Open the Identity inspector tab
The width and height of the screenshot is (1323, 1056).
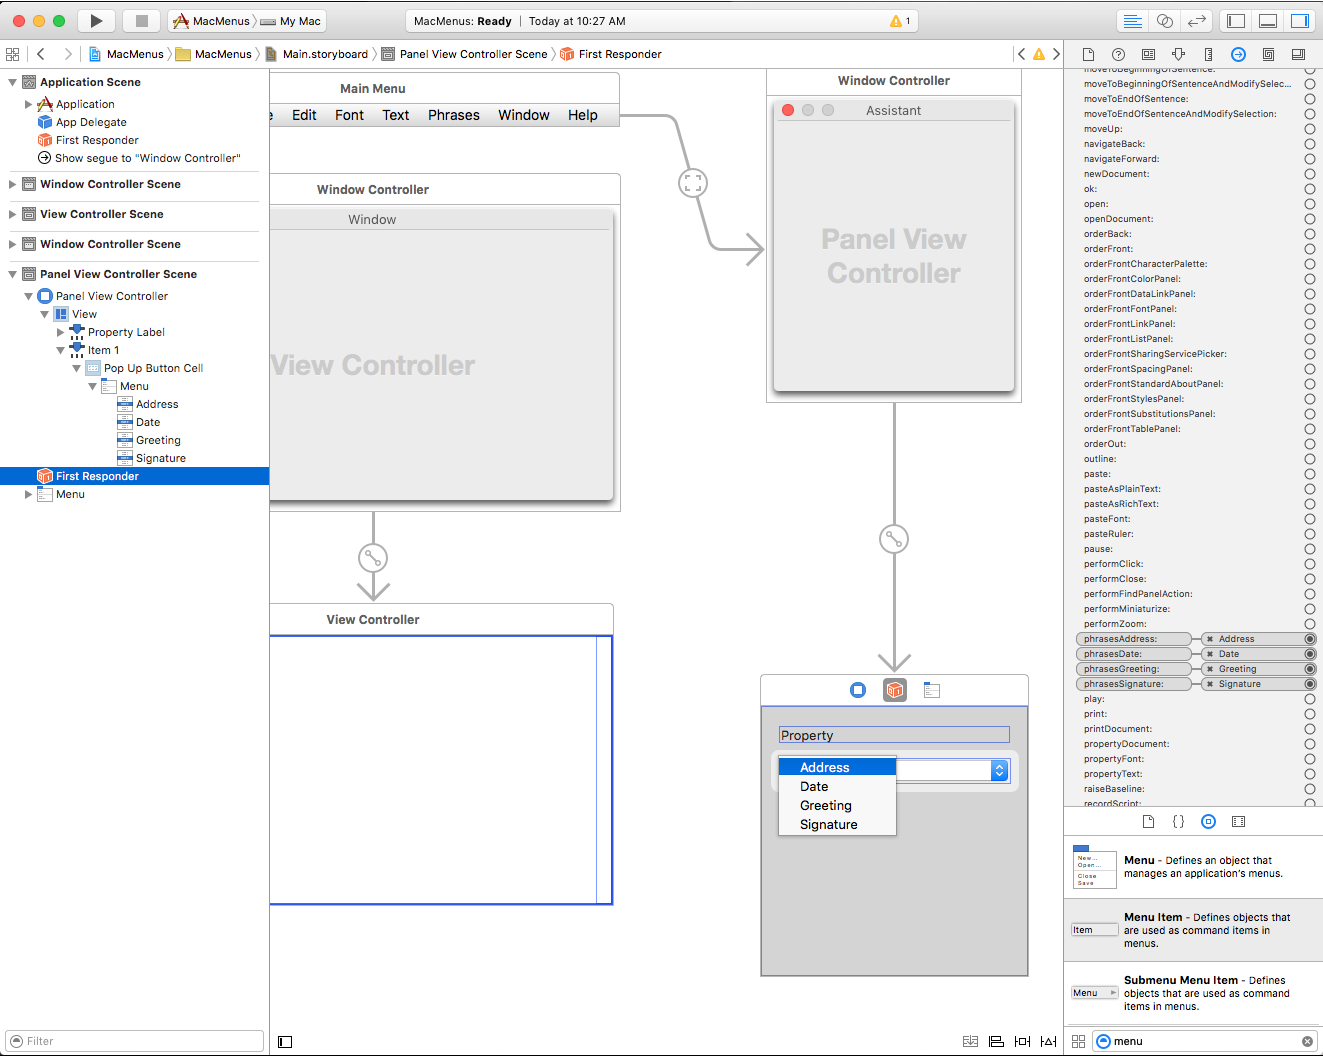point(1148,55)
